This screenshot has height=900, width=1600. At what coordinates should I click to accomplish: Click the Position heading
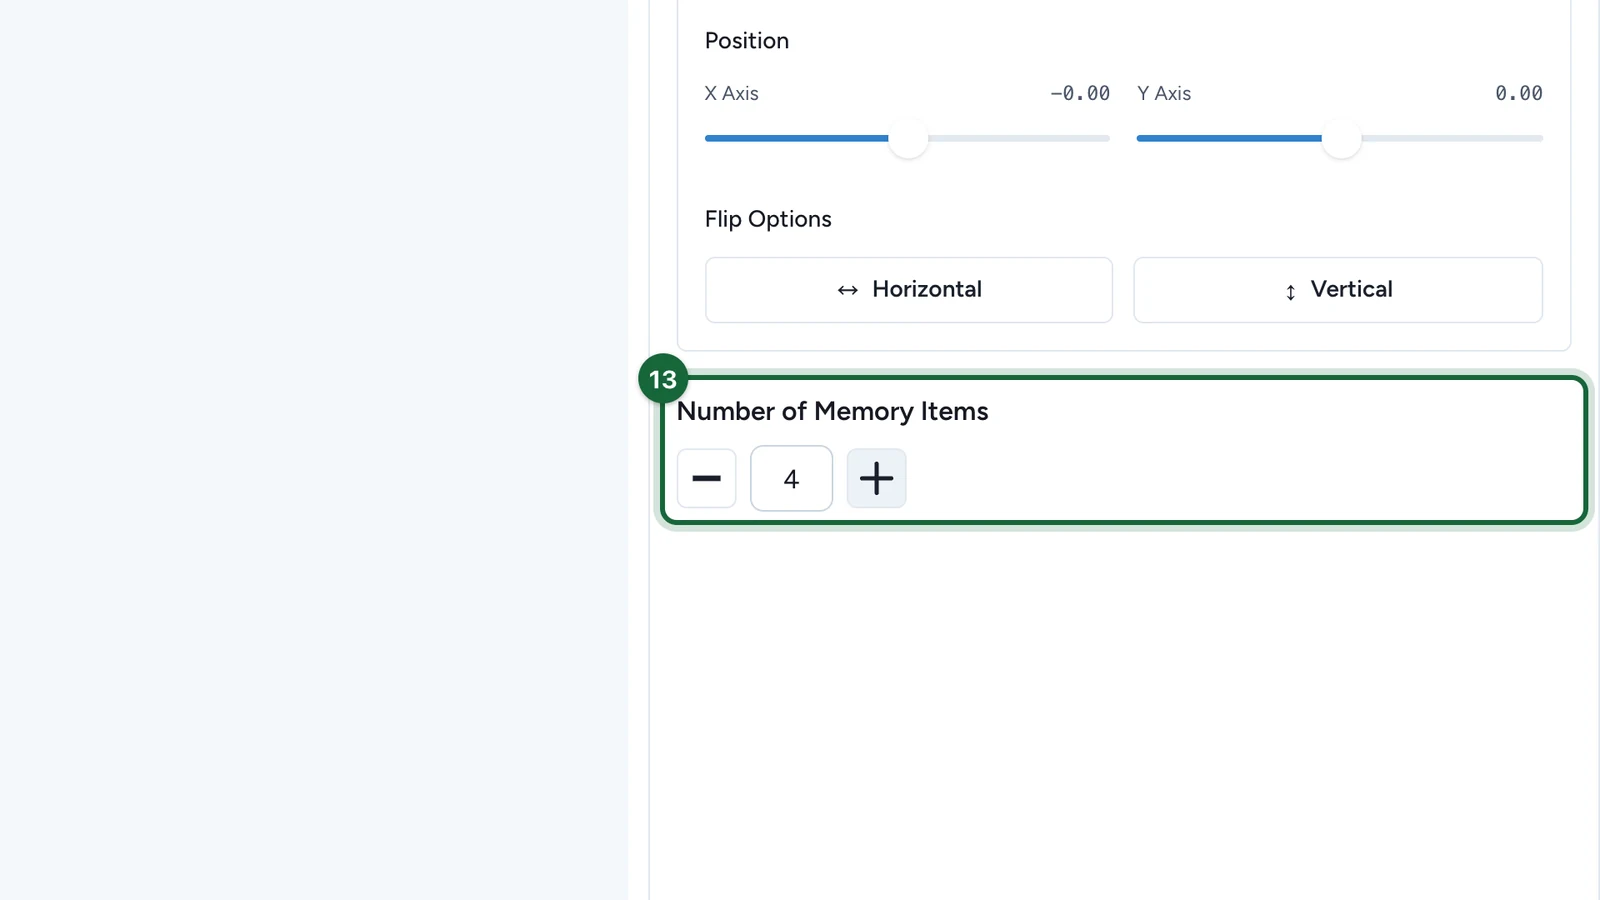coord(746,41)
